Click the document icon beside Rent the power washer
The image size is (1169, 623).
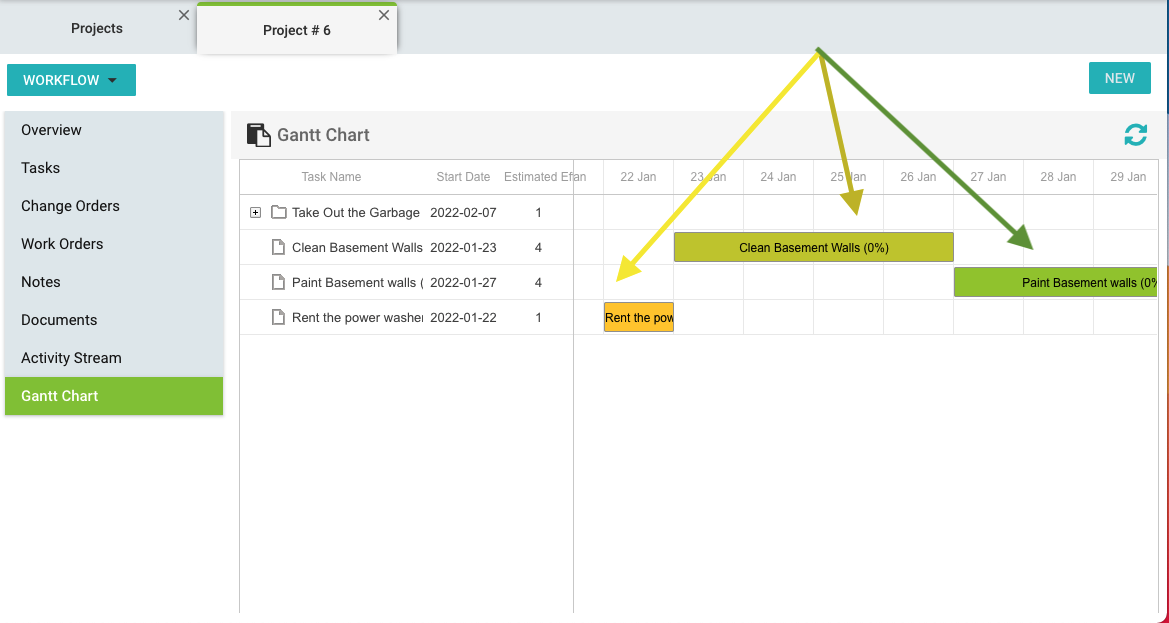279,317
